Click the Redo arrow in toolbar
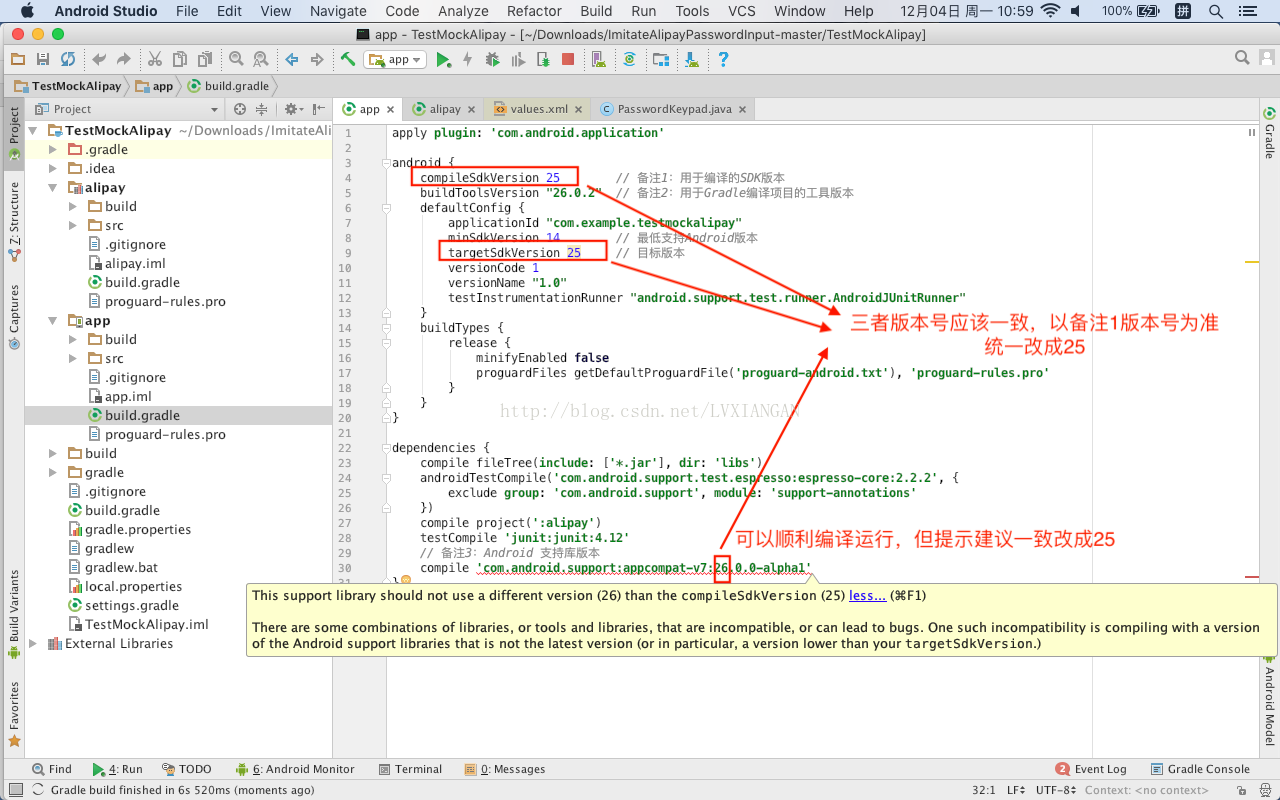Viewport: 1280px width, 800px height. [124, 60]
